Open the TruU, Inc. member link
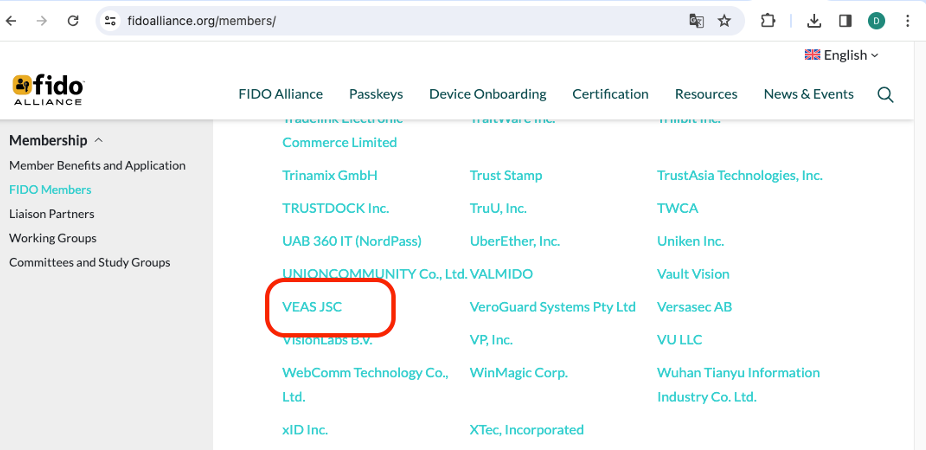 click(x=498, y=208)
